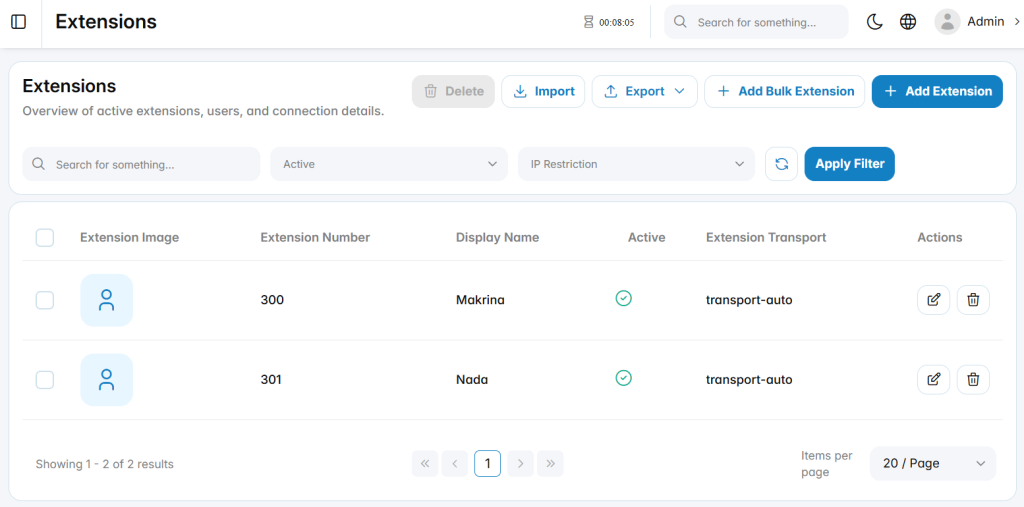The height and width of the screenshot is (507, 1024).
Task: Click the disabled Delete button
Action: (x=453, y=91)
